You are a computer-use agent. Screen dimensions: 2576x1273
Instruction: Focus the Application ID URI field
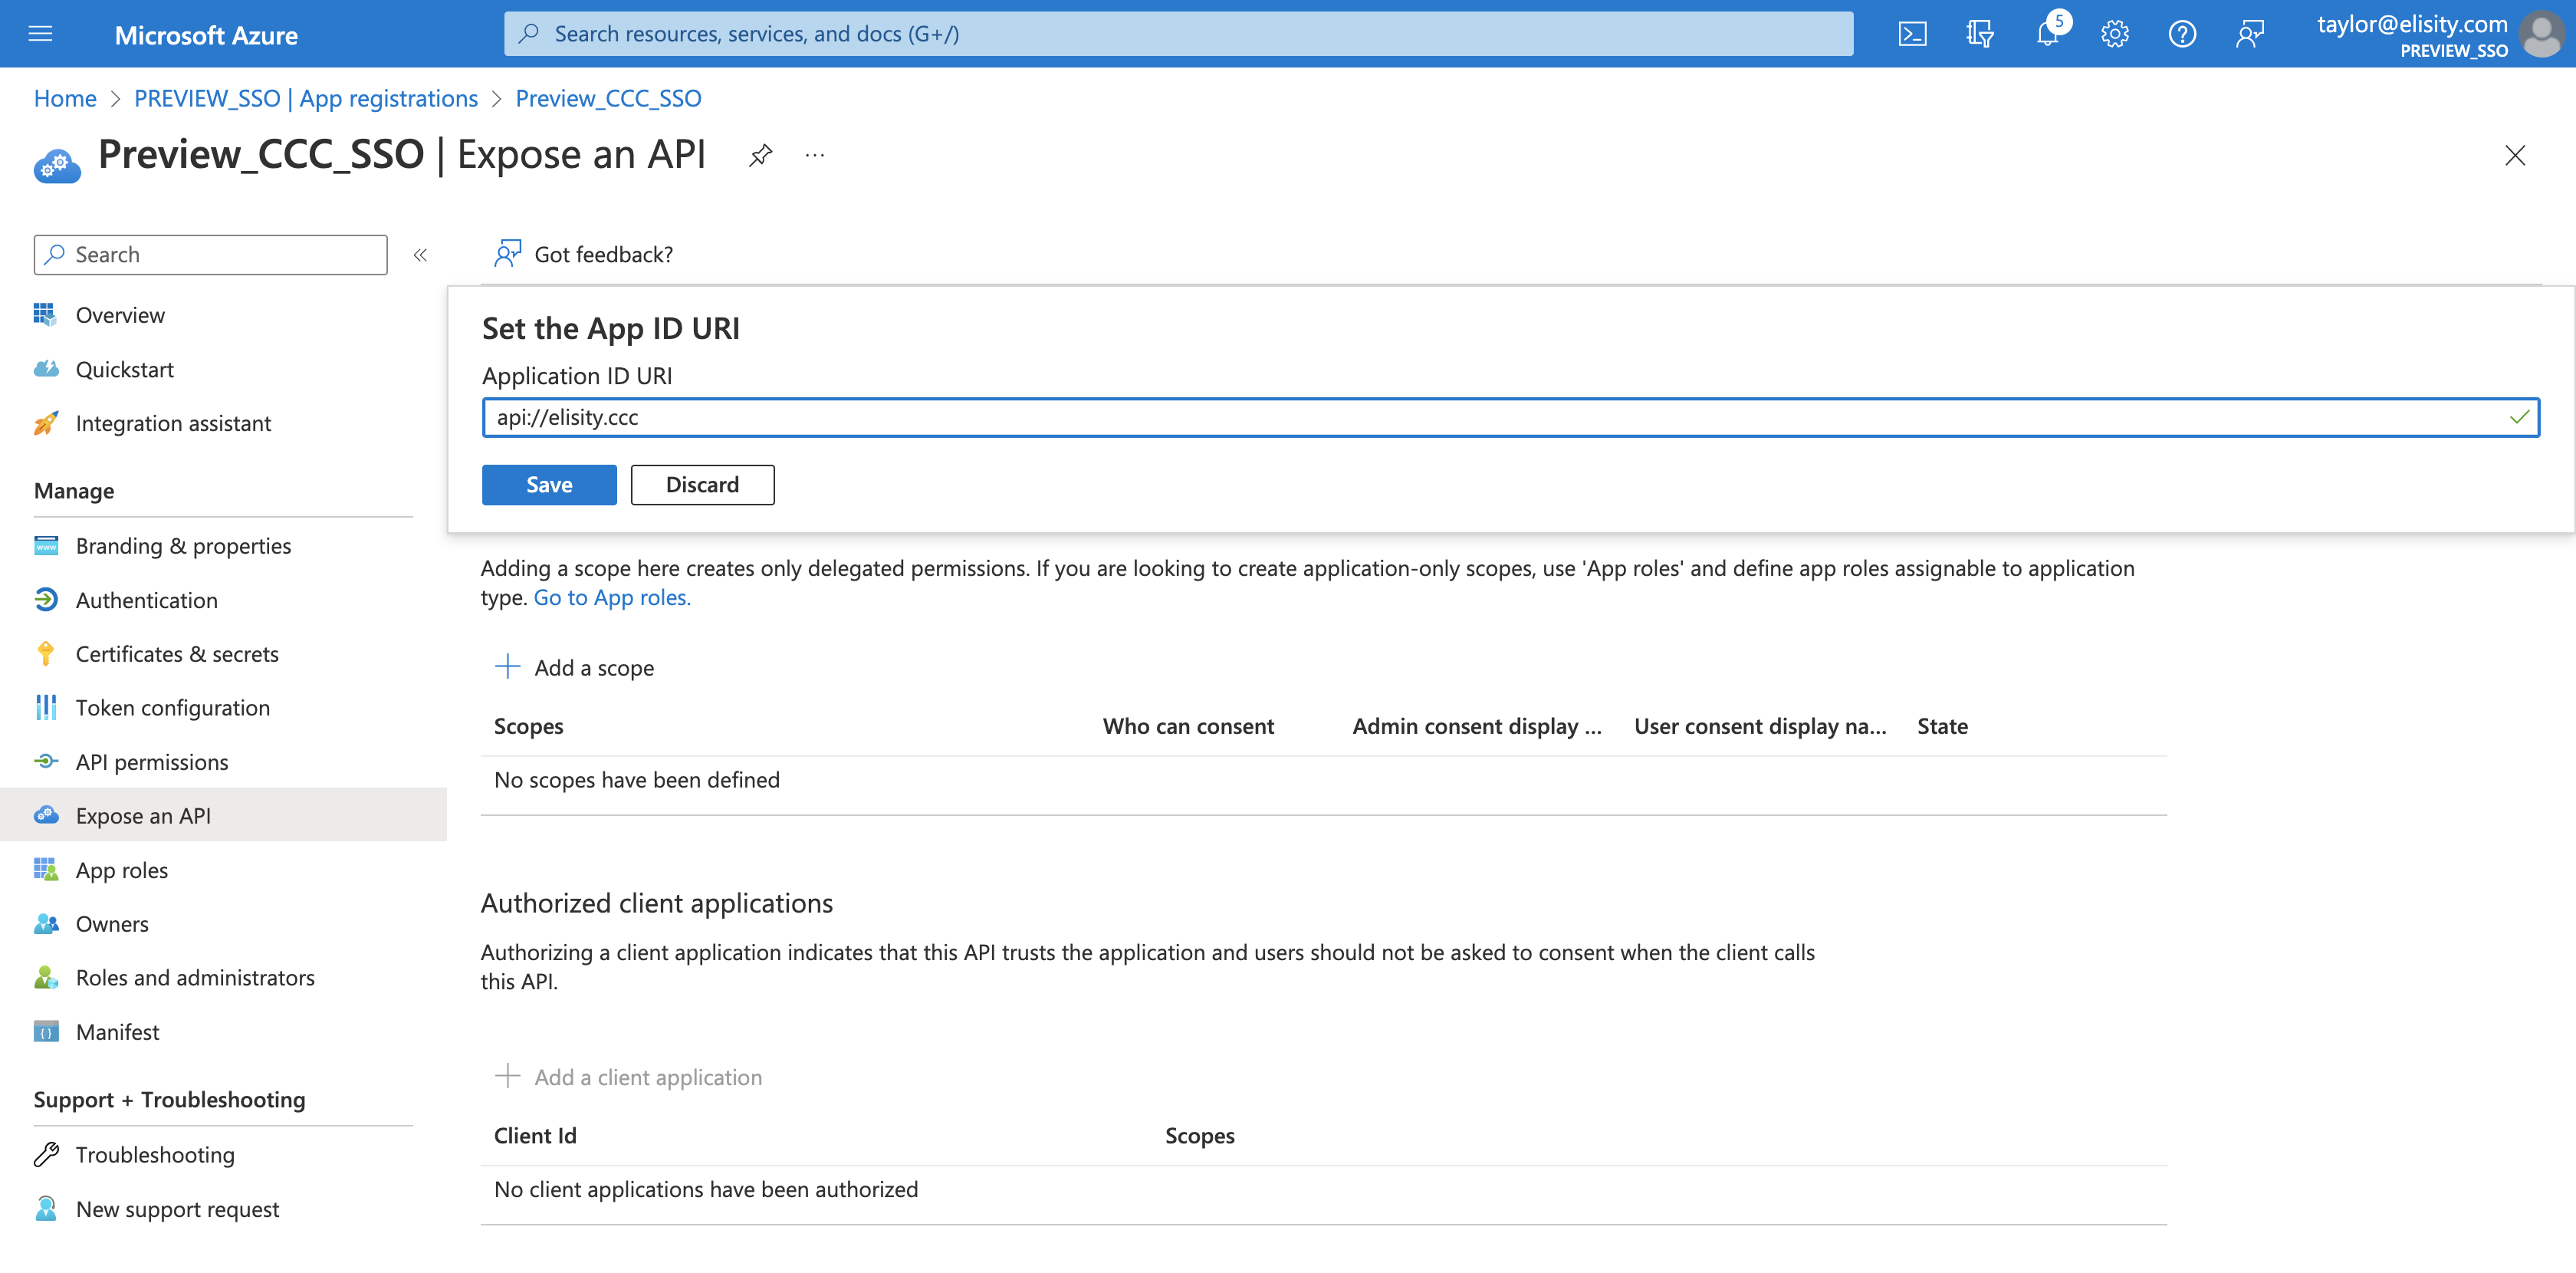click(1510, 418)
